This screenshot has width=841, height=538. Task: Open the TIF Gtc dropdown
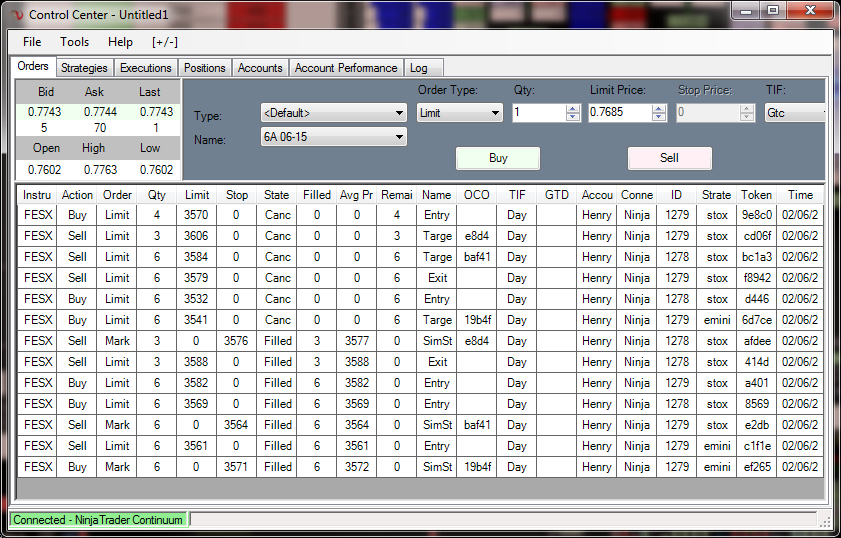(x=795, y=113)
